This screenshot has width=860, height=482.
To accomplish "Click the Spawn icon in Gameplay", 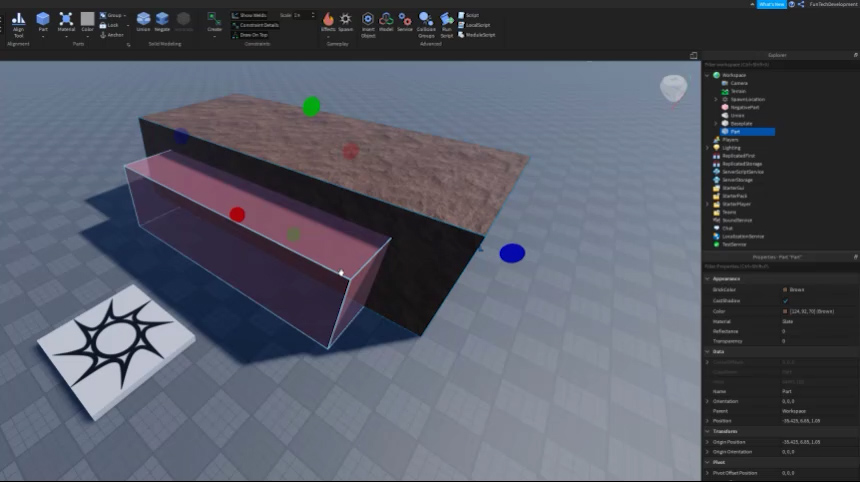I will click(346, 22).
